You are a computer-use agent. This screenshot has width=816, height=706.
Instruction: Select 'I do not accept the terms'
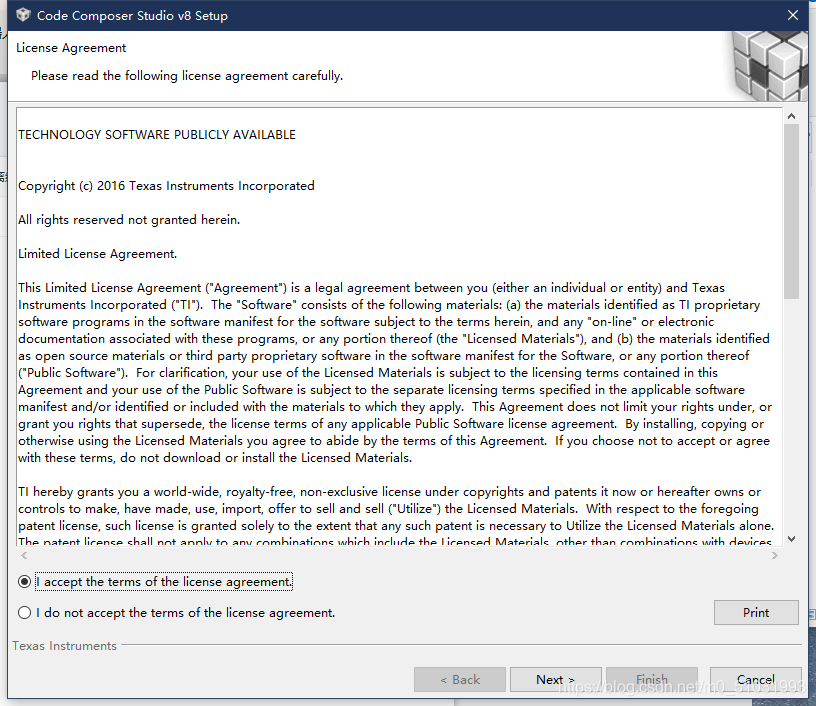coord(25,612)
